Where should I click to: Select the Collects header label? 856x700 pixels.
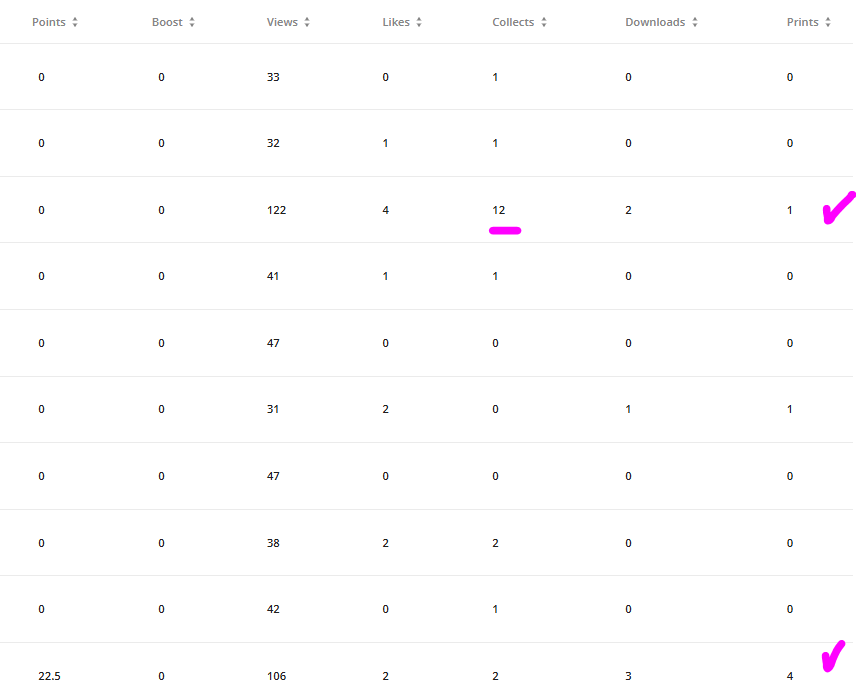pyautogui.click(x=513, y=22)
